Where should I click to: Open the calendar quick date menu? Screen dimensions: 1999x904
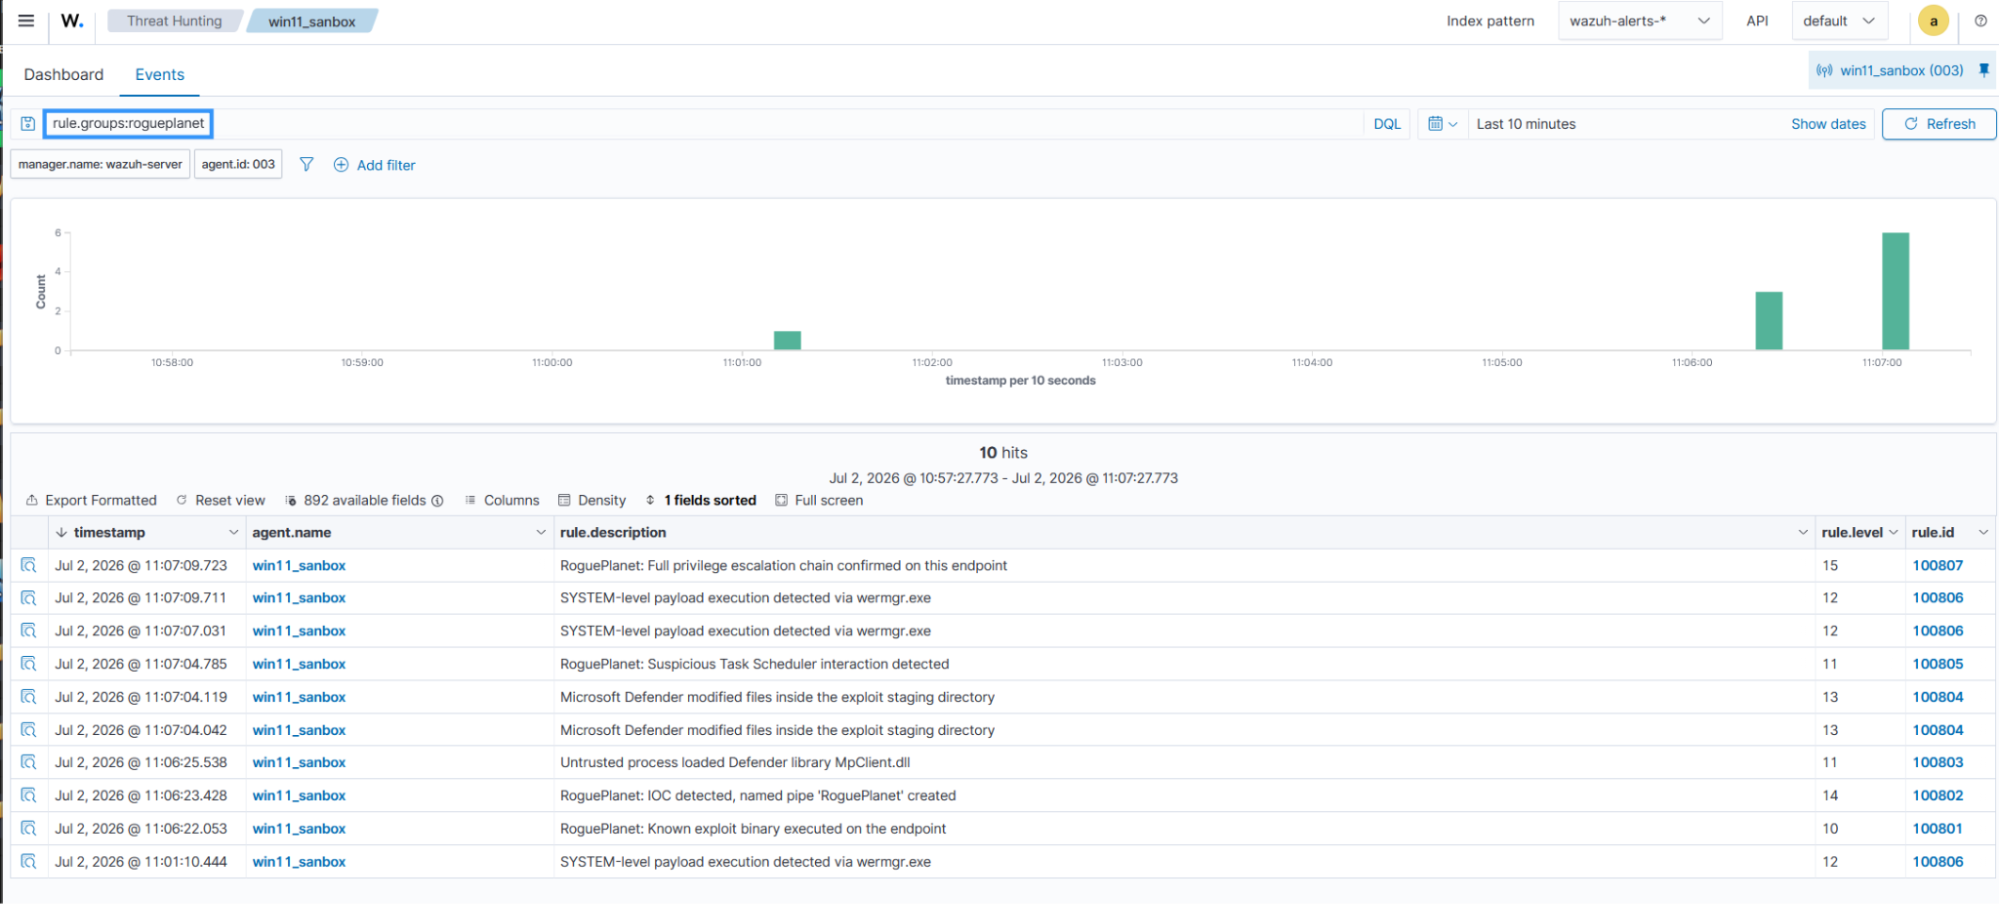1442,124
